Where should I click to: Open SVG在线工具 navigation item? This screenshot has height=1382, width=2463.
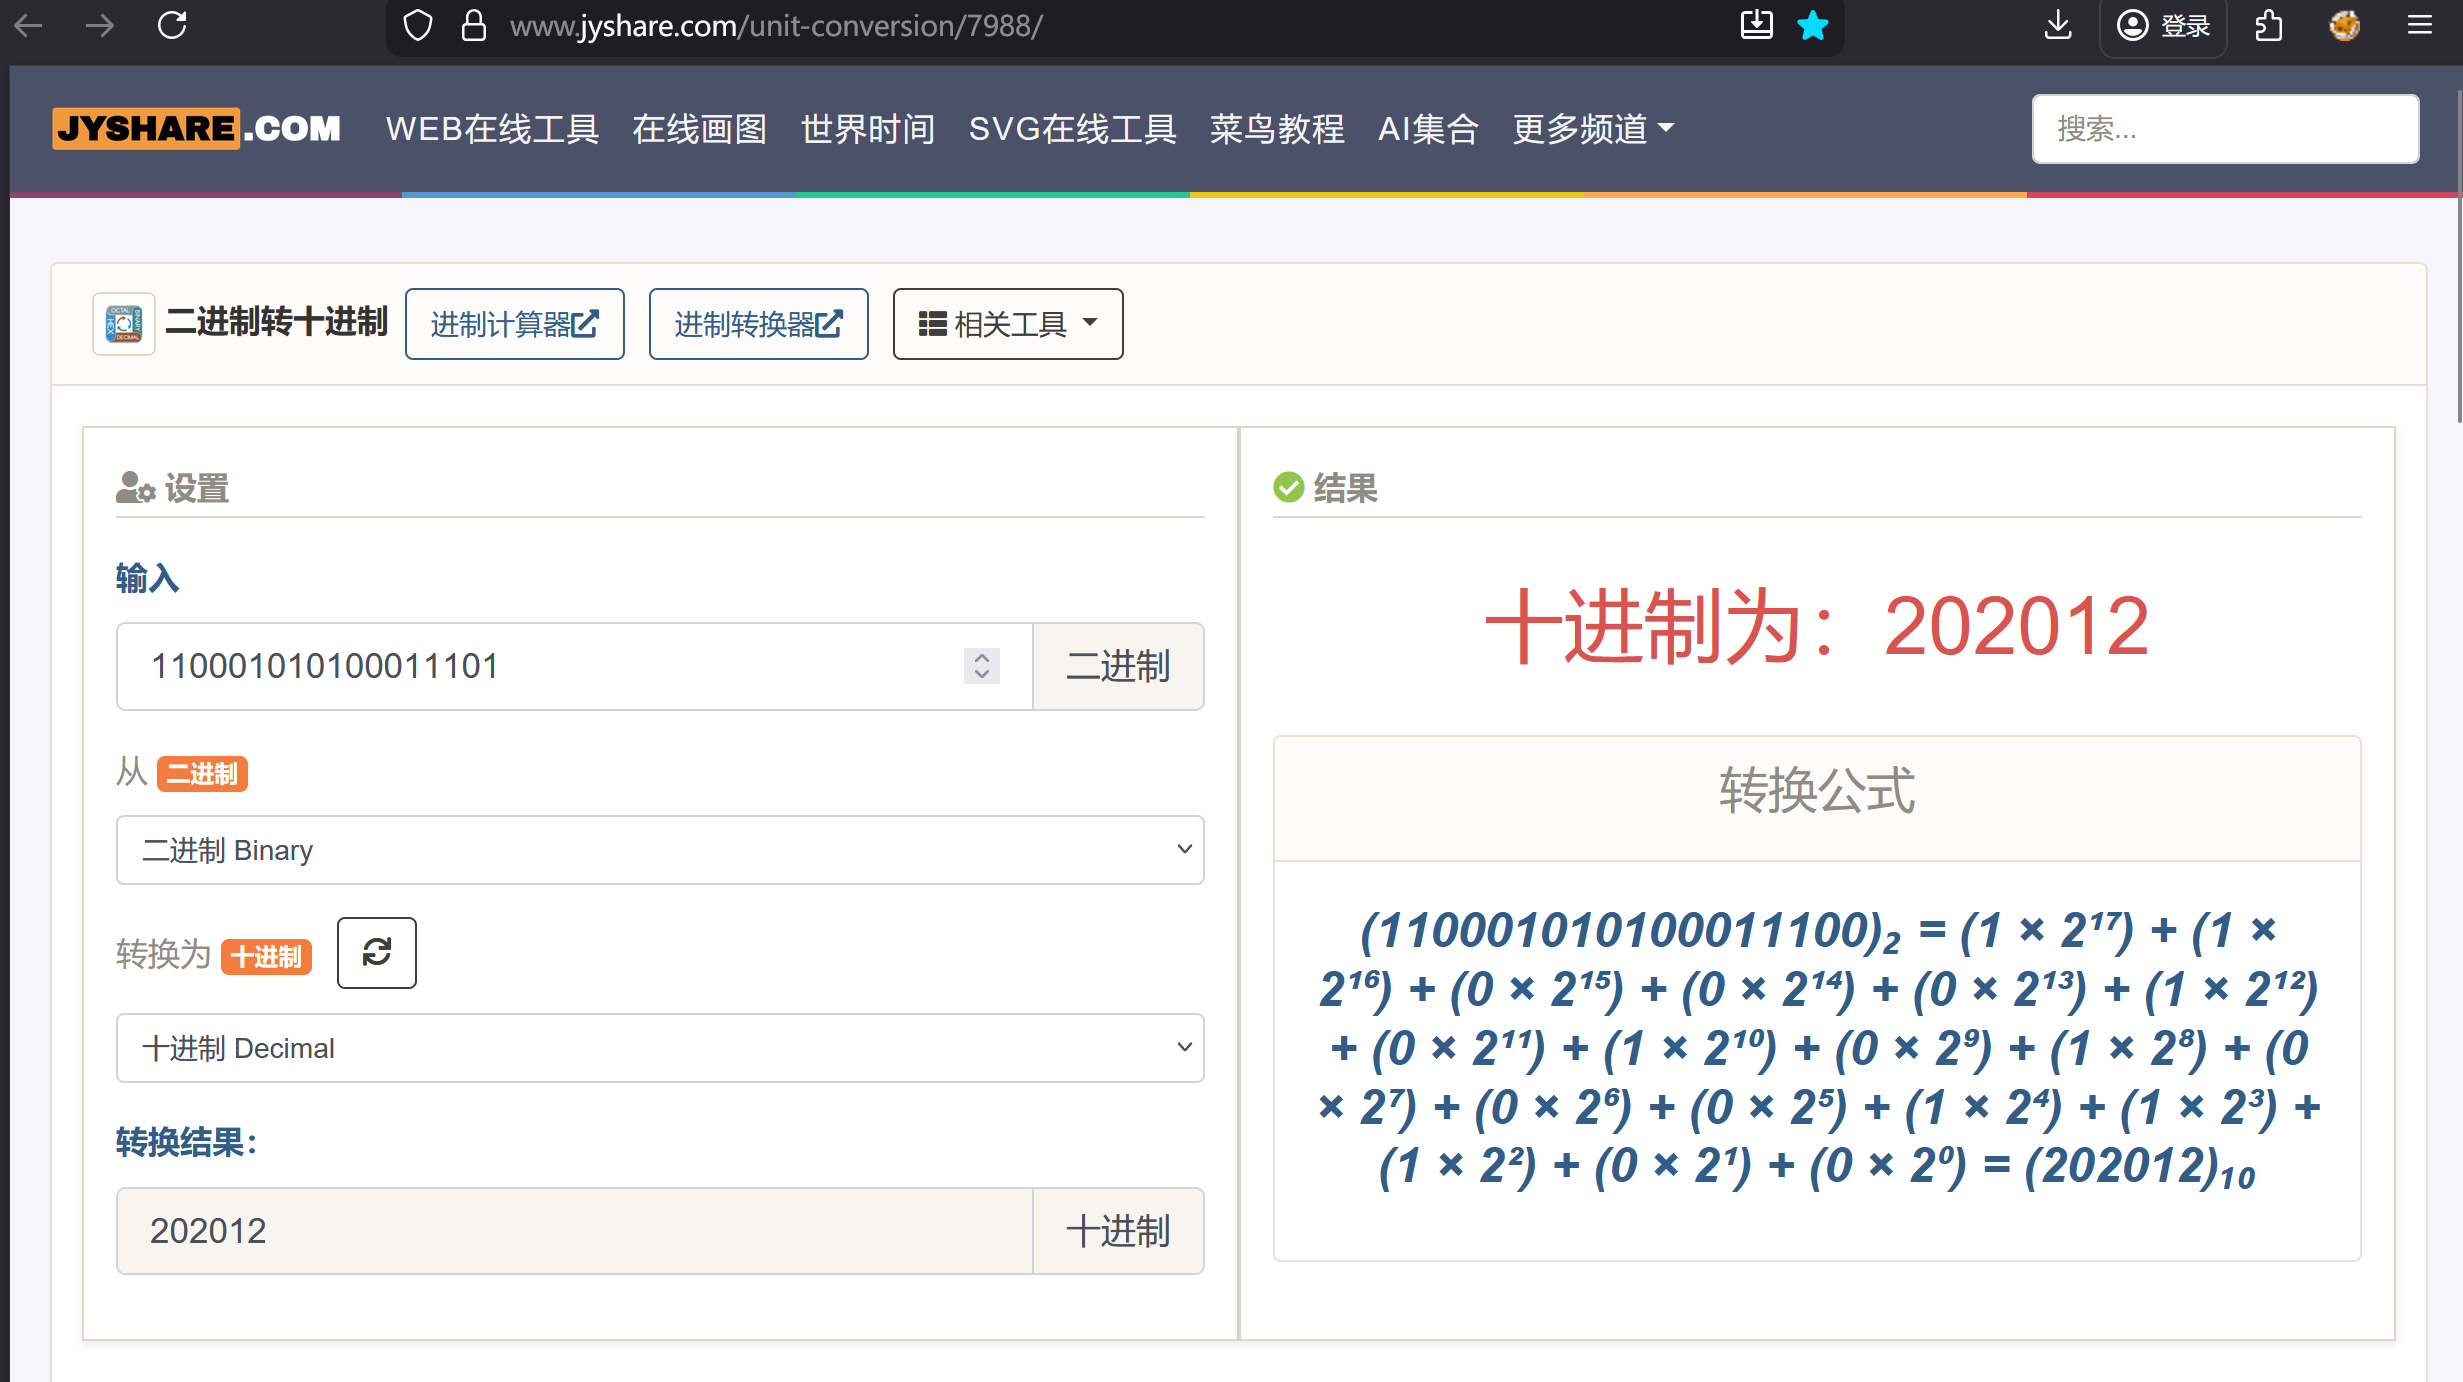(x=1073, y=129)
